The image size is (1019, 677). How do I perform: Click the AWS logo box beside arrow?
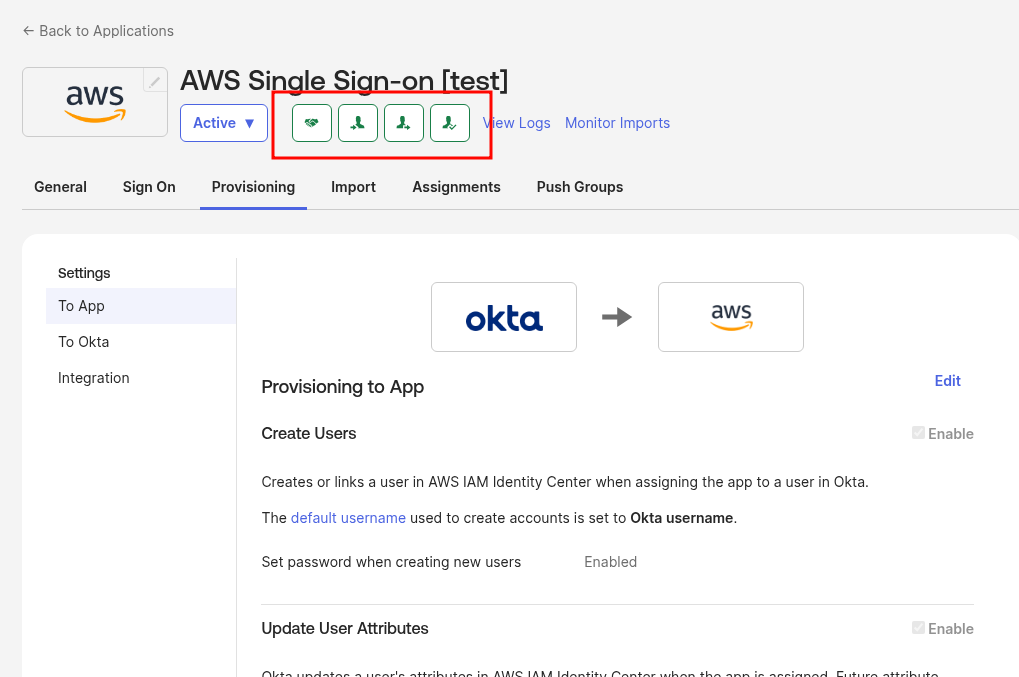point(731,317)
